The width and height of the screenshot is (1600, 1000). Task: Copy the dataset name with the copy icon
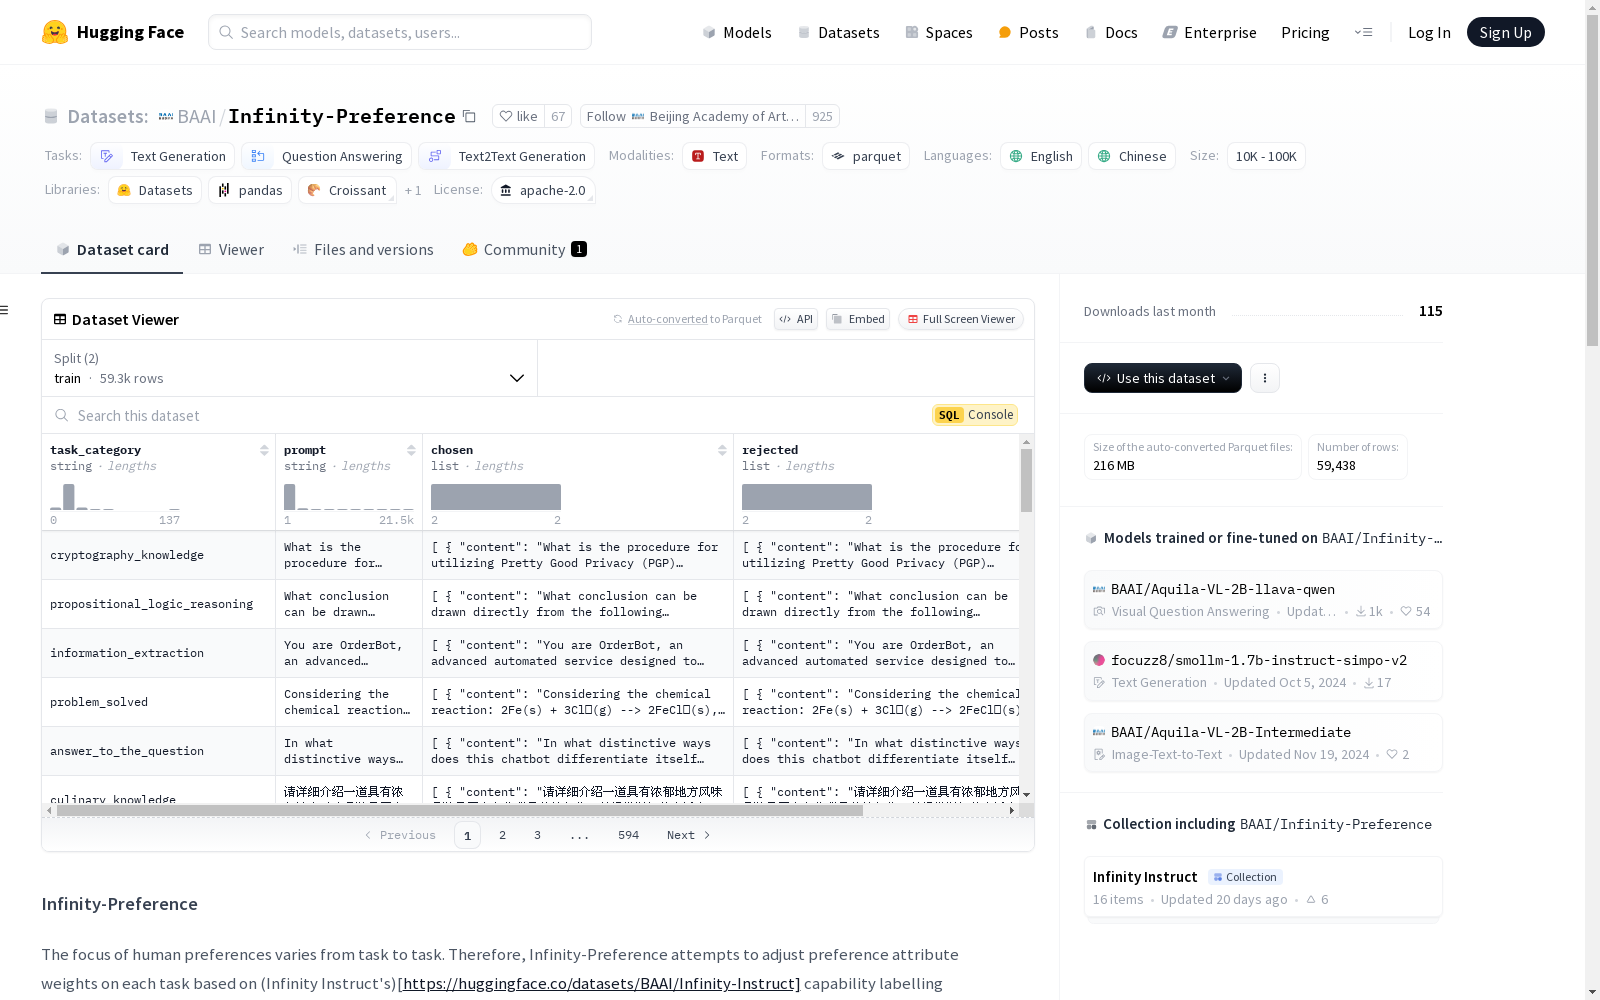[469, 116]
